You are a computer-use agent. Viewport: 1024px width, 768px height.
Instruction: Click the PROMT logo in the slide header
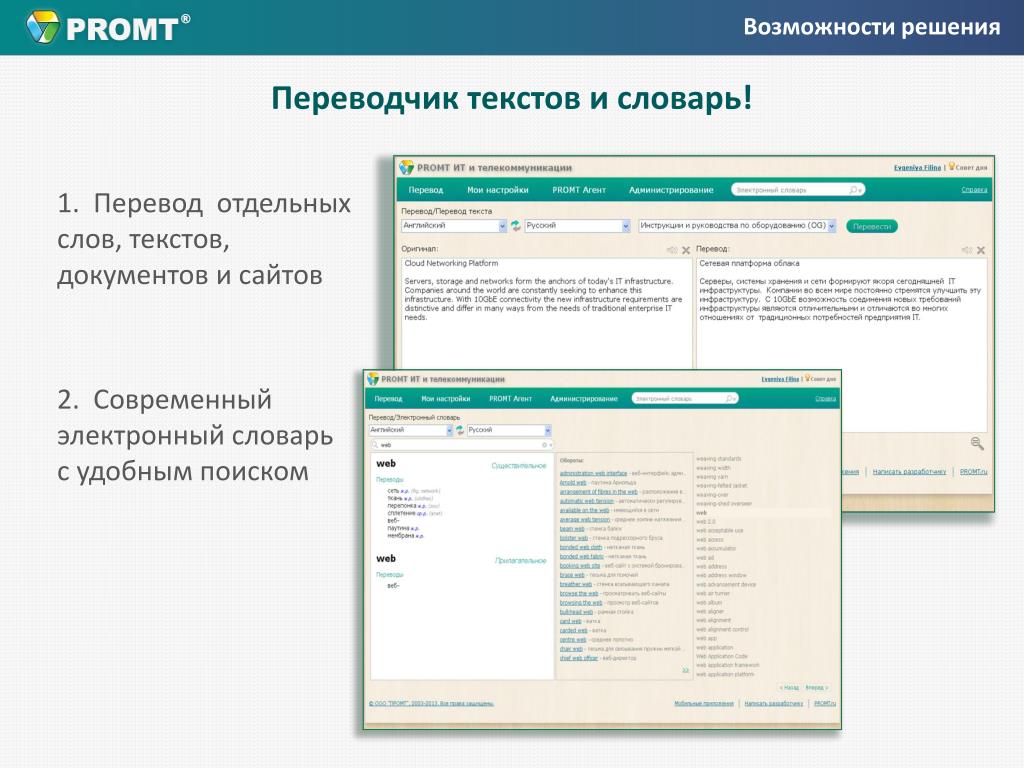[x=108, y=27]
